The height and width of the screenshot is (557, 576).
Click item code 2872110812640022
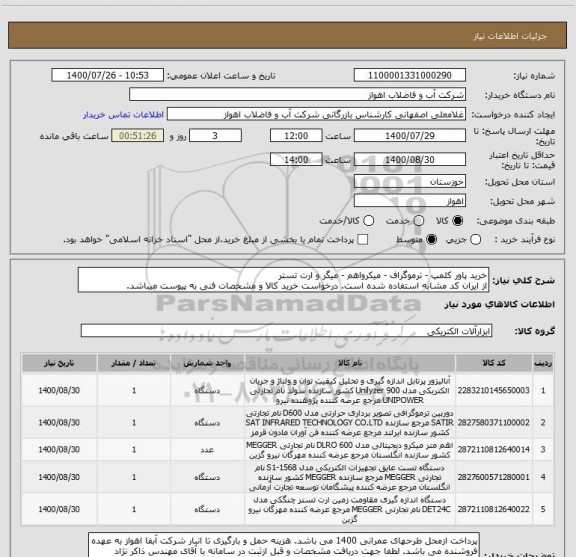[x=493, y=509]
